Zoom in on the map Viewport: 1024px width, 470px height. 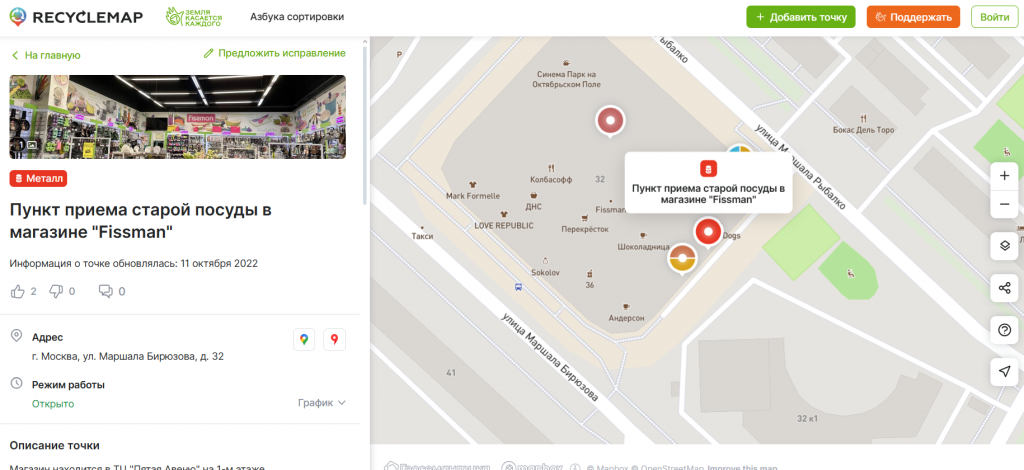[x=1004, y=176]
